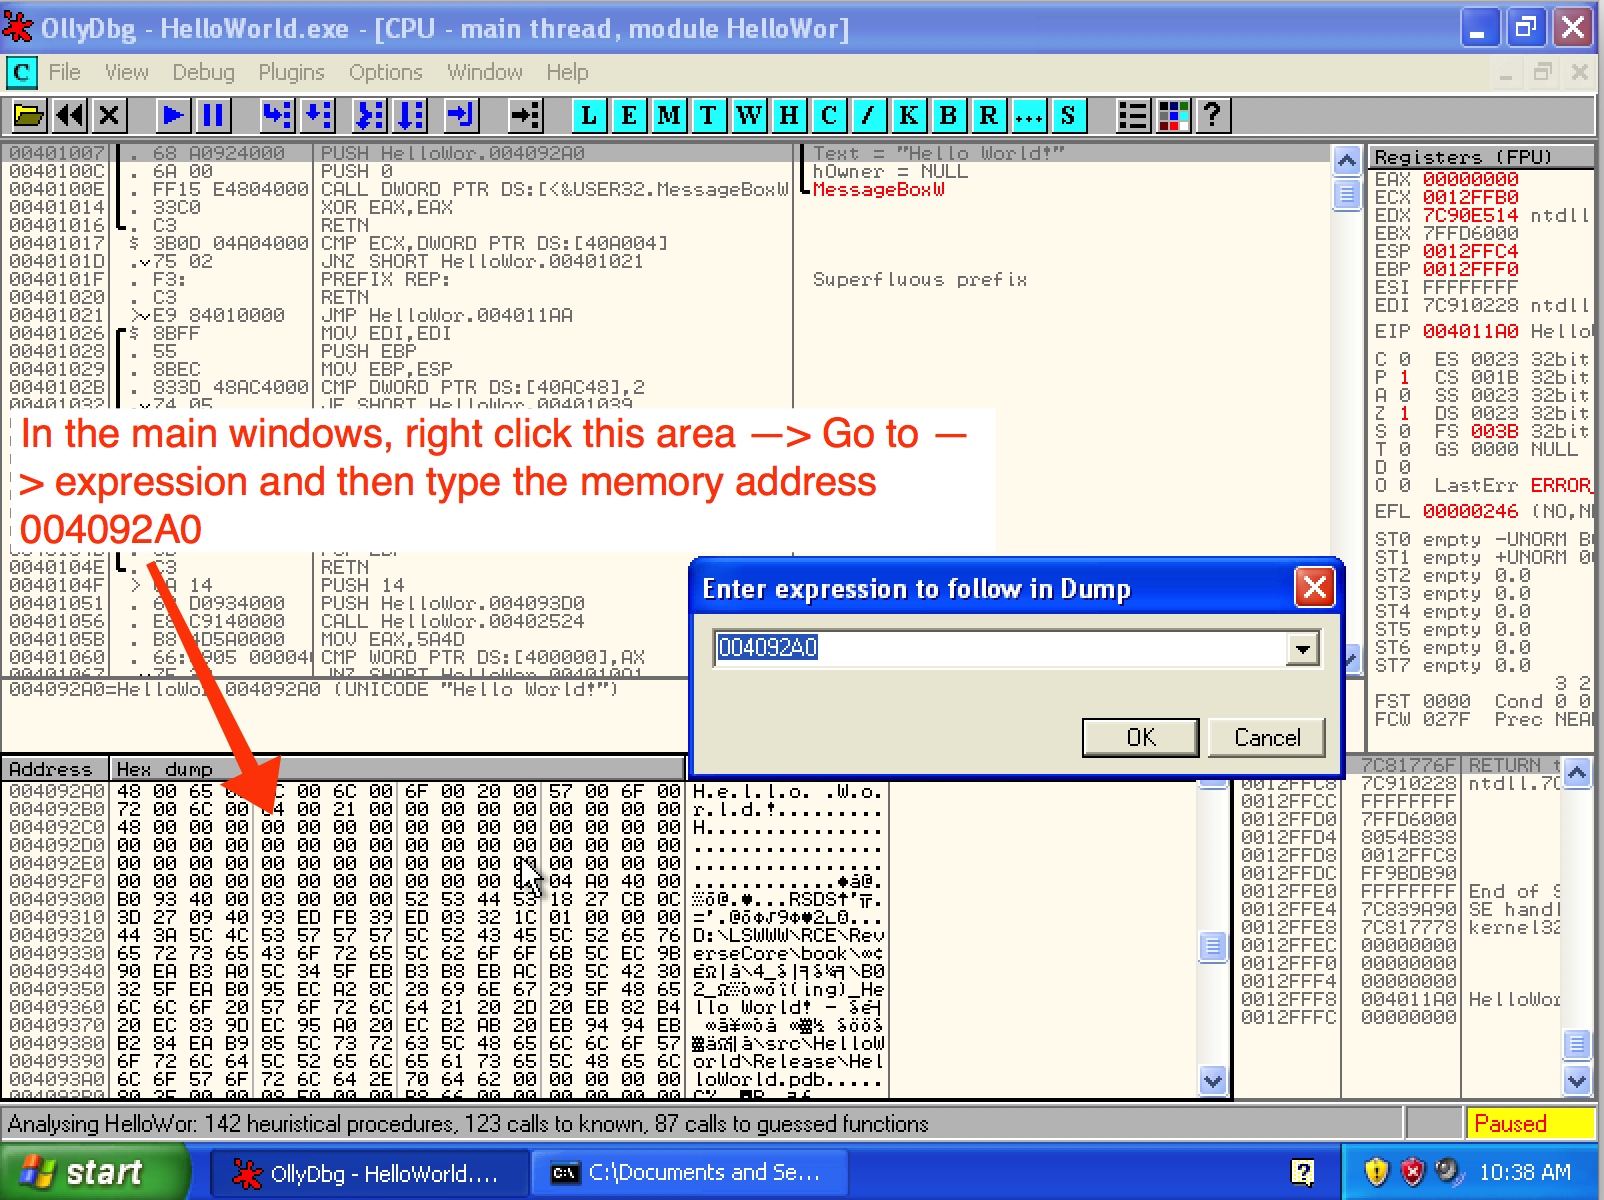The height and width of the screenshot is (1200, 1604).
Task: Pause execution with the pause icon
Action: [213, 116]
